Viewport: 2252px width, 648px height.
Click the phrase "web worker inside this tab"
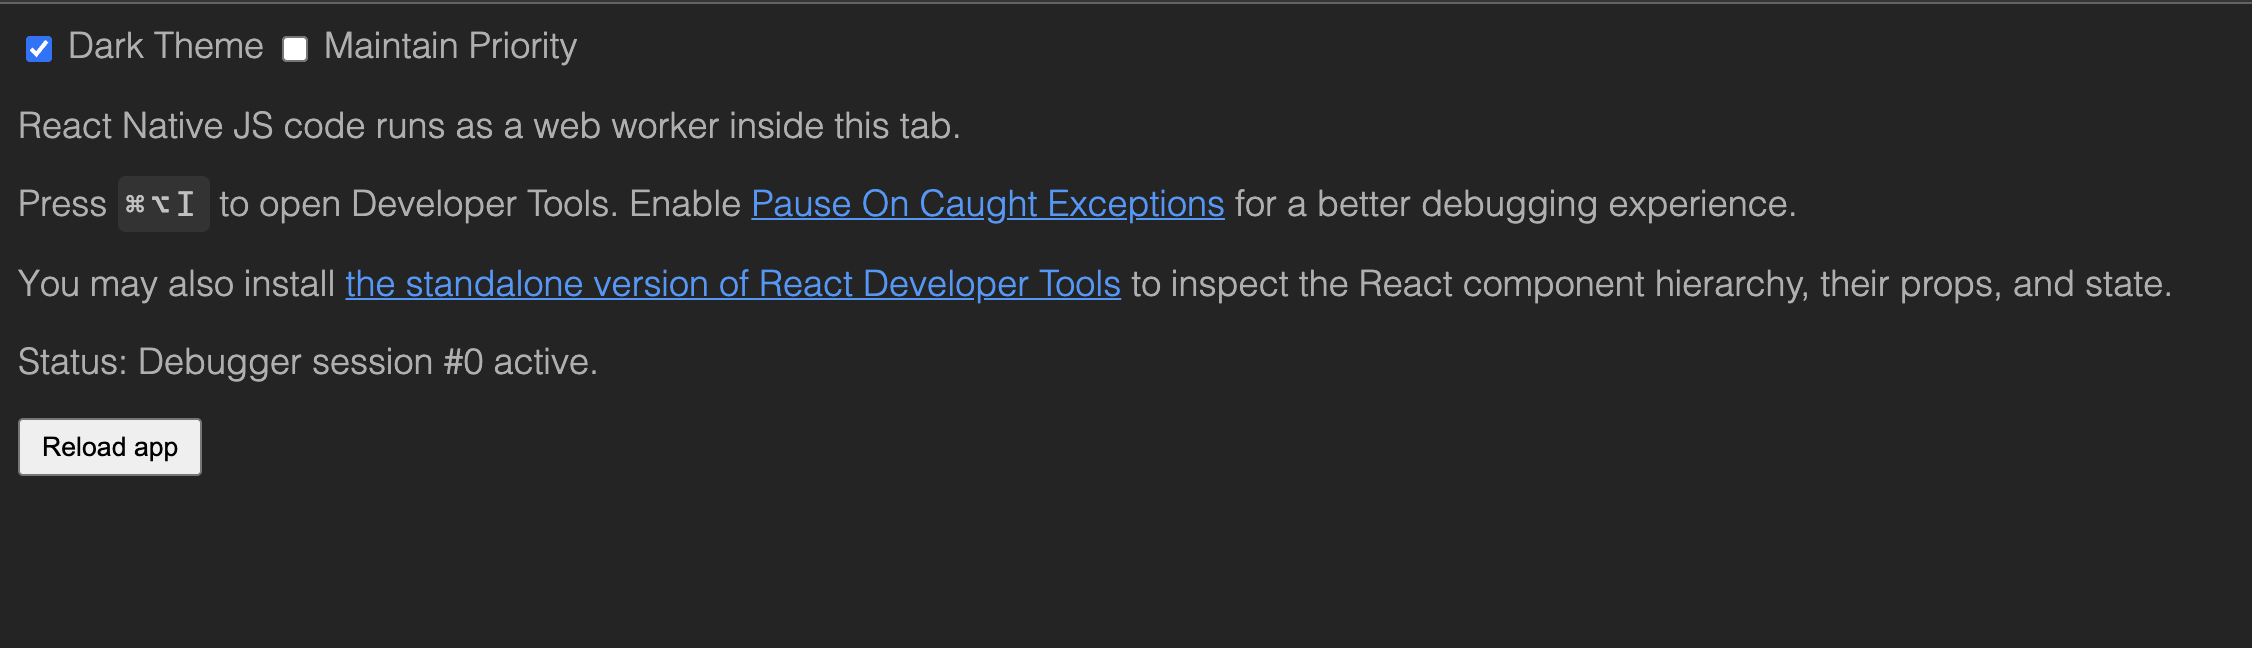[x=746, y=126]
